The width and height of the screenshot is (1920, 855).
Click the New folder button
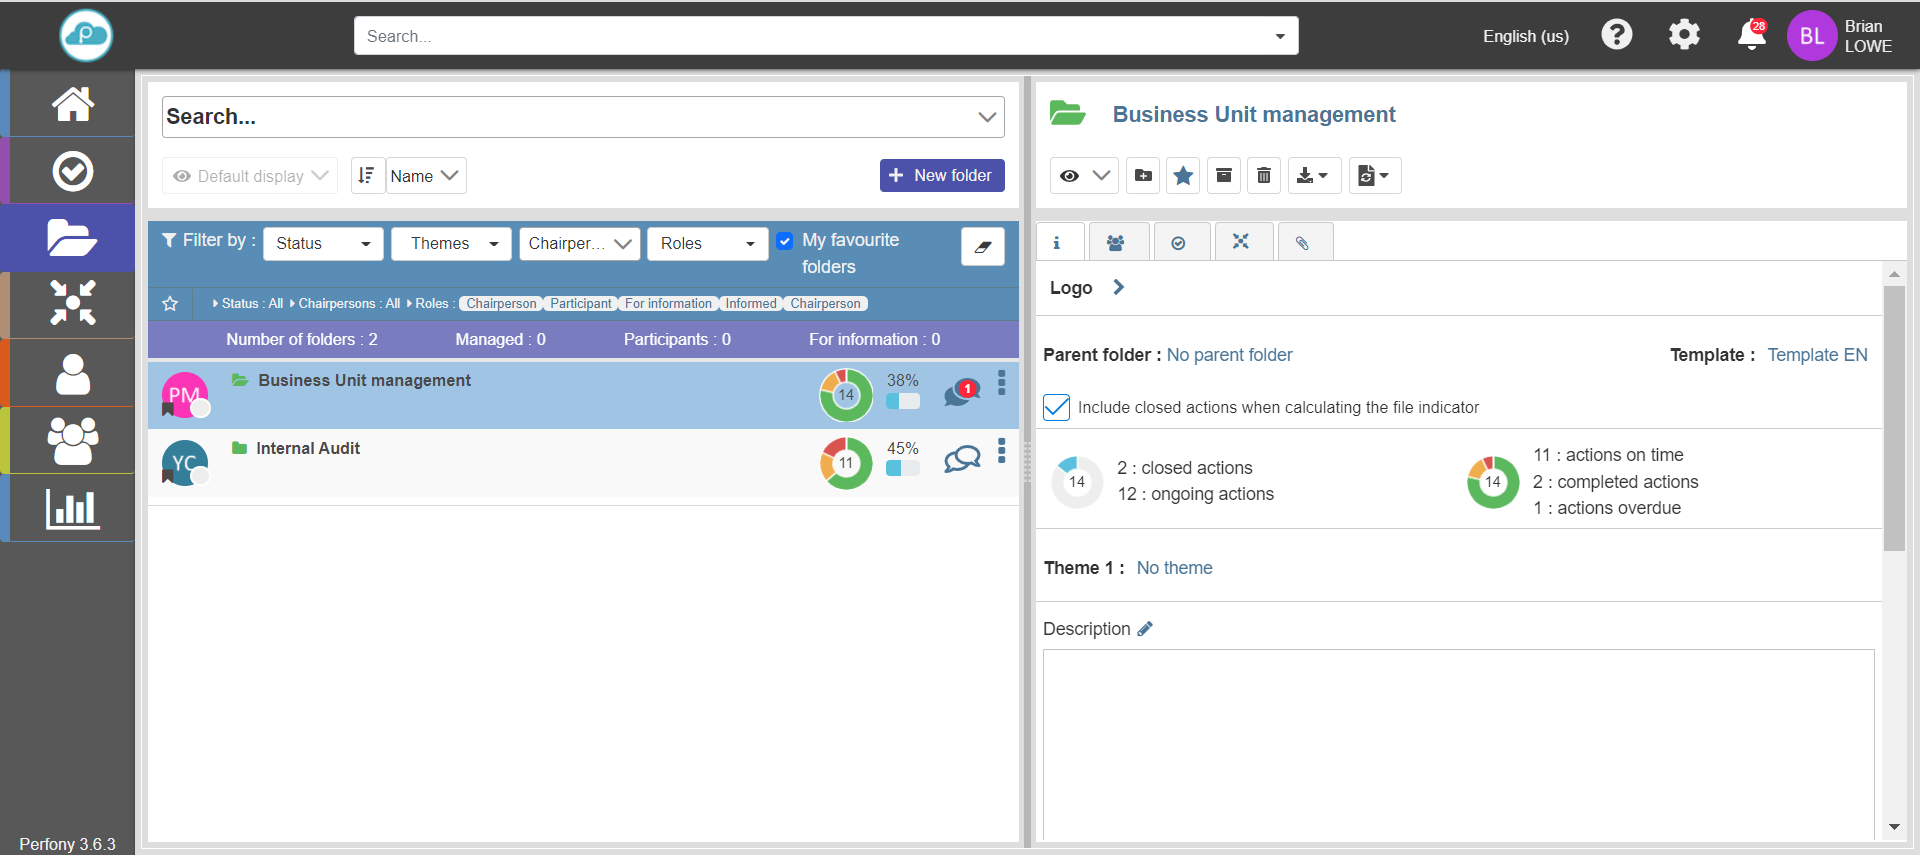[941, 175]
